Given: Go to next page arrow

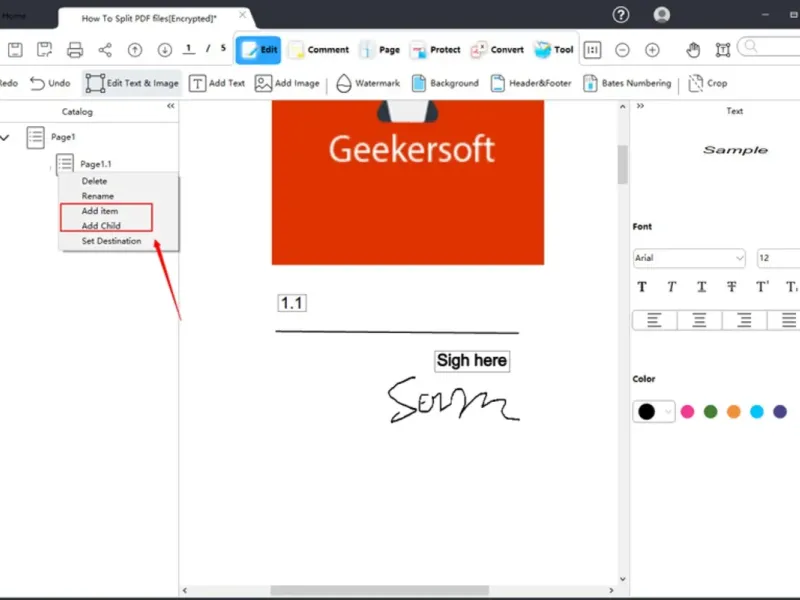Looking at the screenshot, I should [x=164, y=49].
